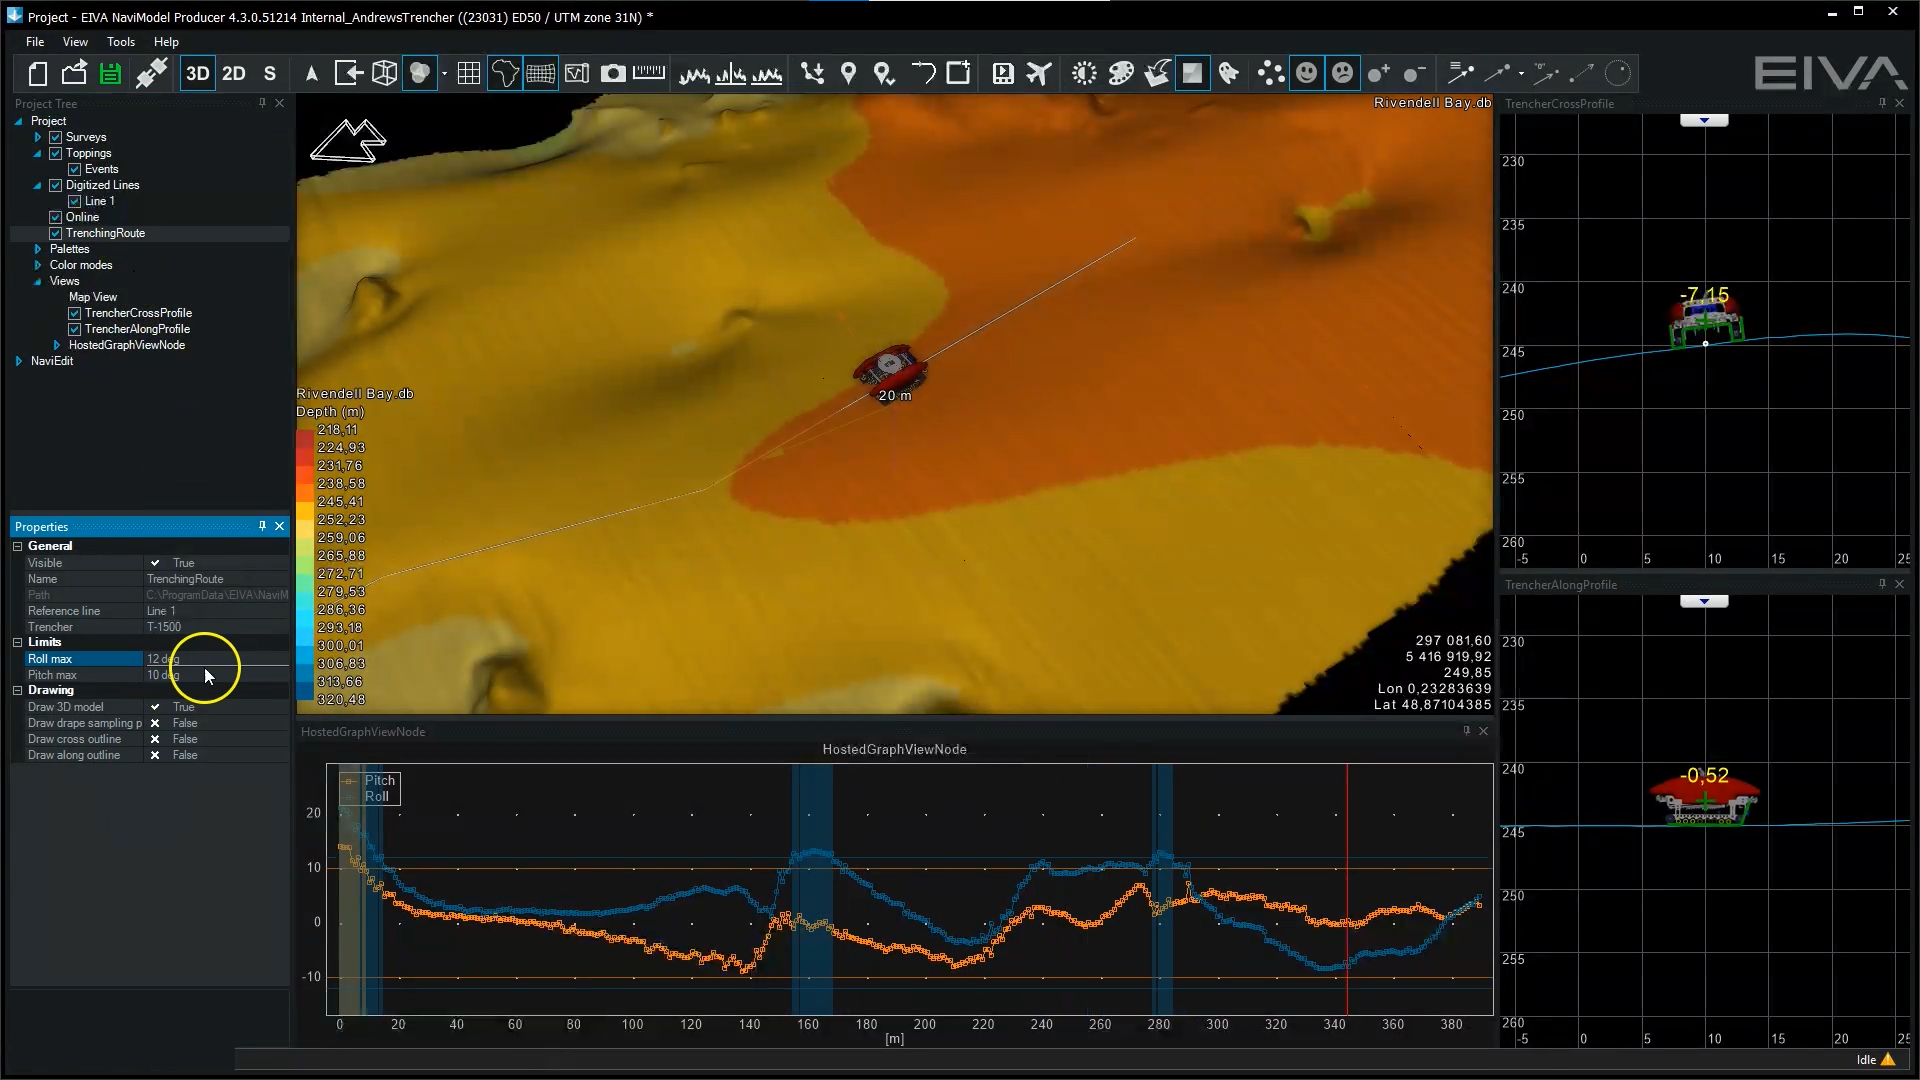Click the map pin with checkmark icon
The height and width of the screenshot is (1080, 1920).
884,73
